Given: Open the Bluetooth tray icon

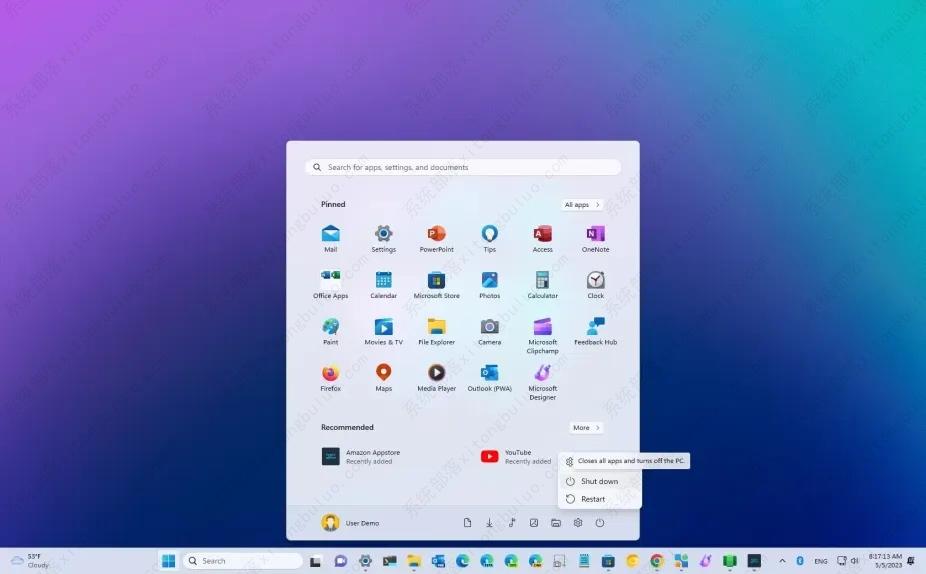Looking at the screenshot, I should (800, 561).
